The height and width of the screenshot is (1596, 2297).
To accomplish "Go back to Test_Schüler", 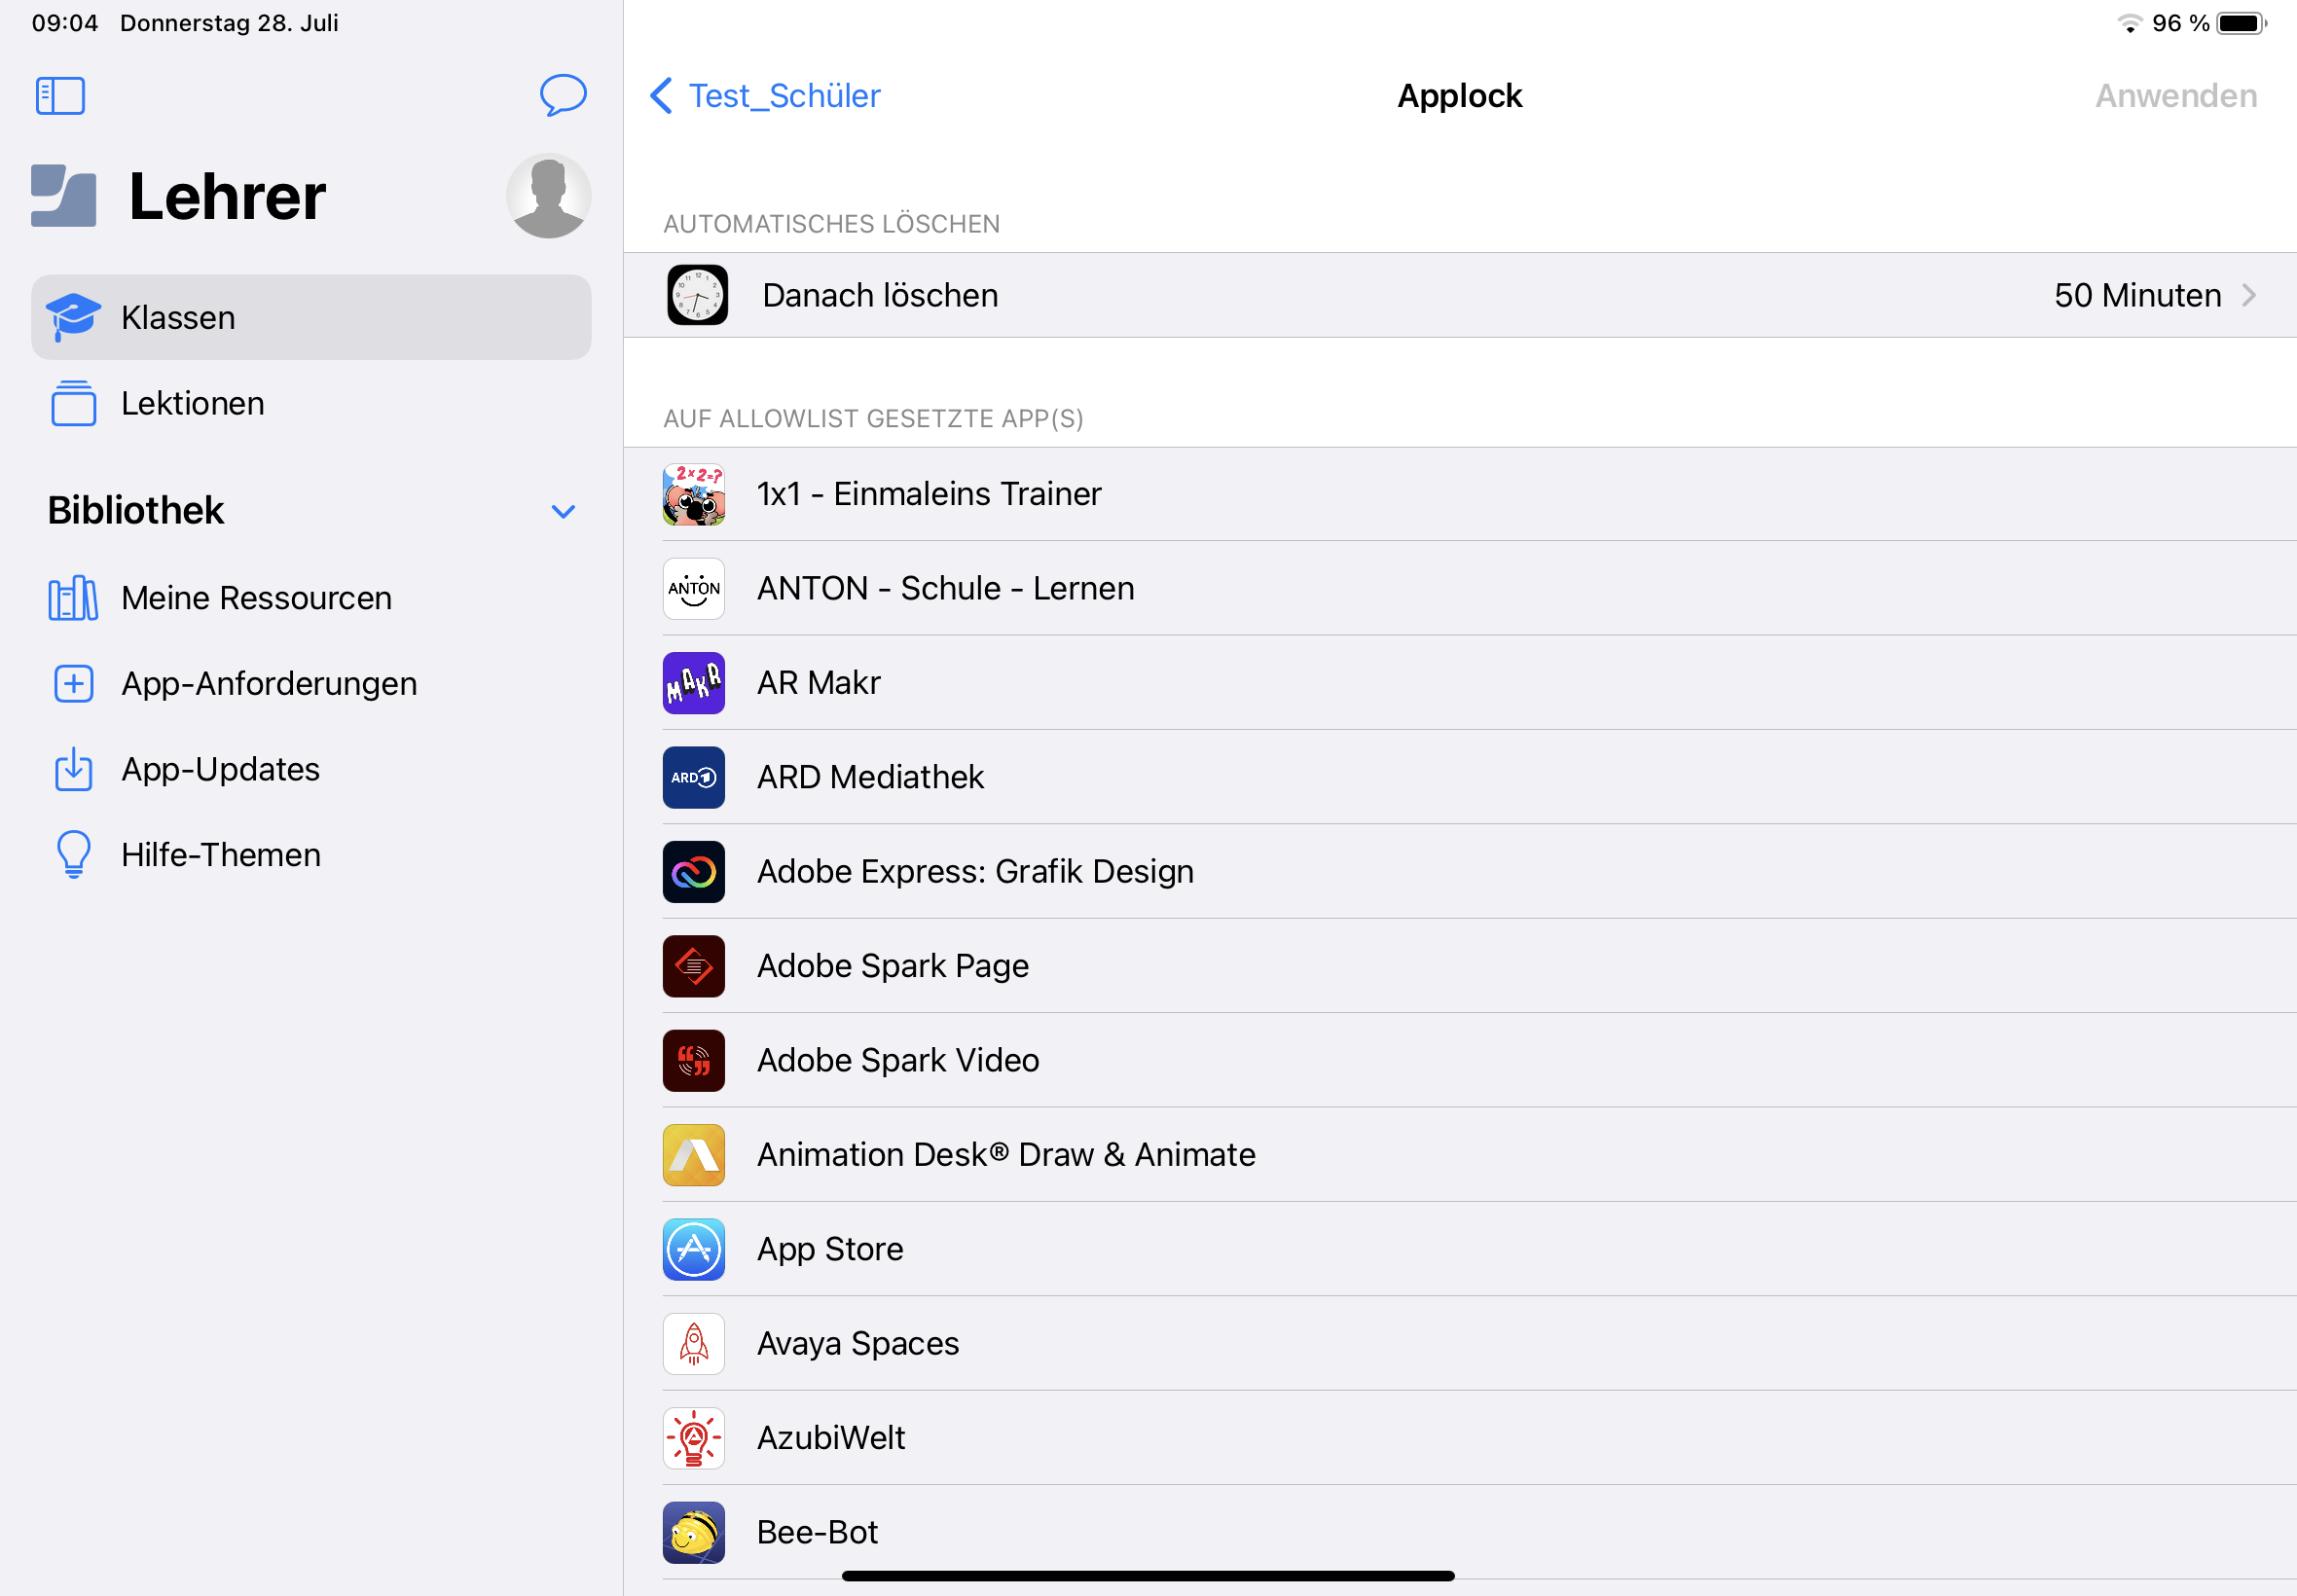I will click(x=766, y=96).
